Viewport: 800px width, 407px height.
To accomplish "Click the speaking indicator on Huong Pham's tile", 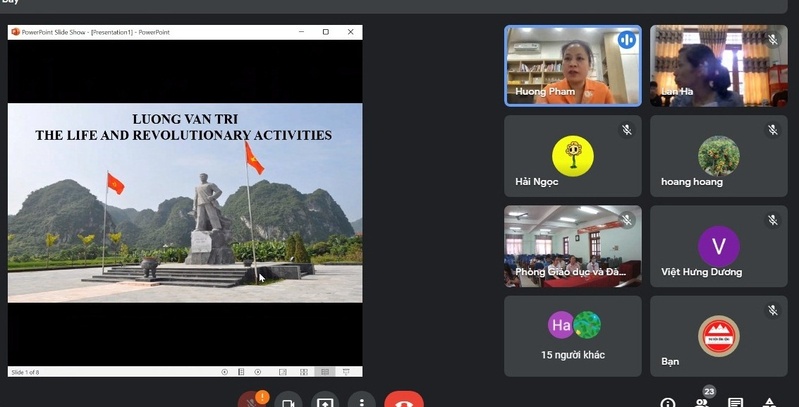I will tap(627, 39).
